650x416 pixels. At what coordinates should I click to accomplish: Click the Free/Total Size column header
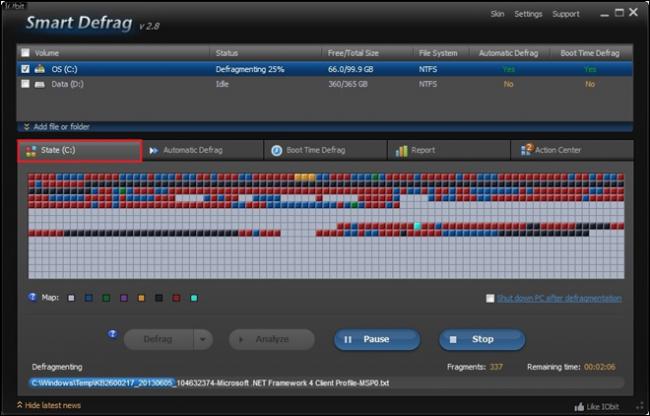click(x=353, y=53)
